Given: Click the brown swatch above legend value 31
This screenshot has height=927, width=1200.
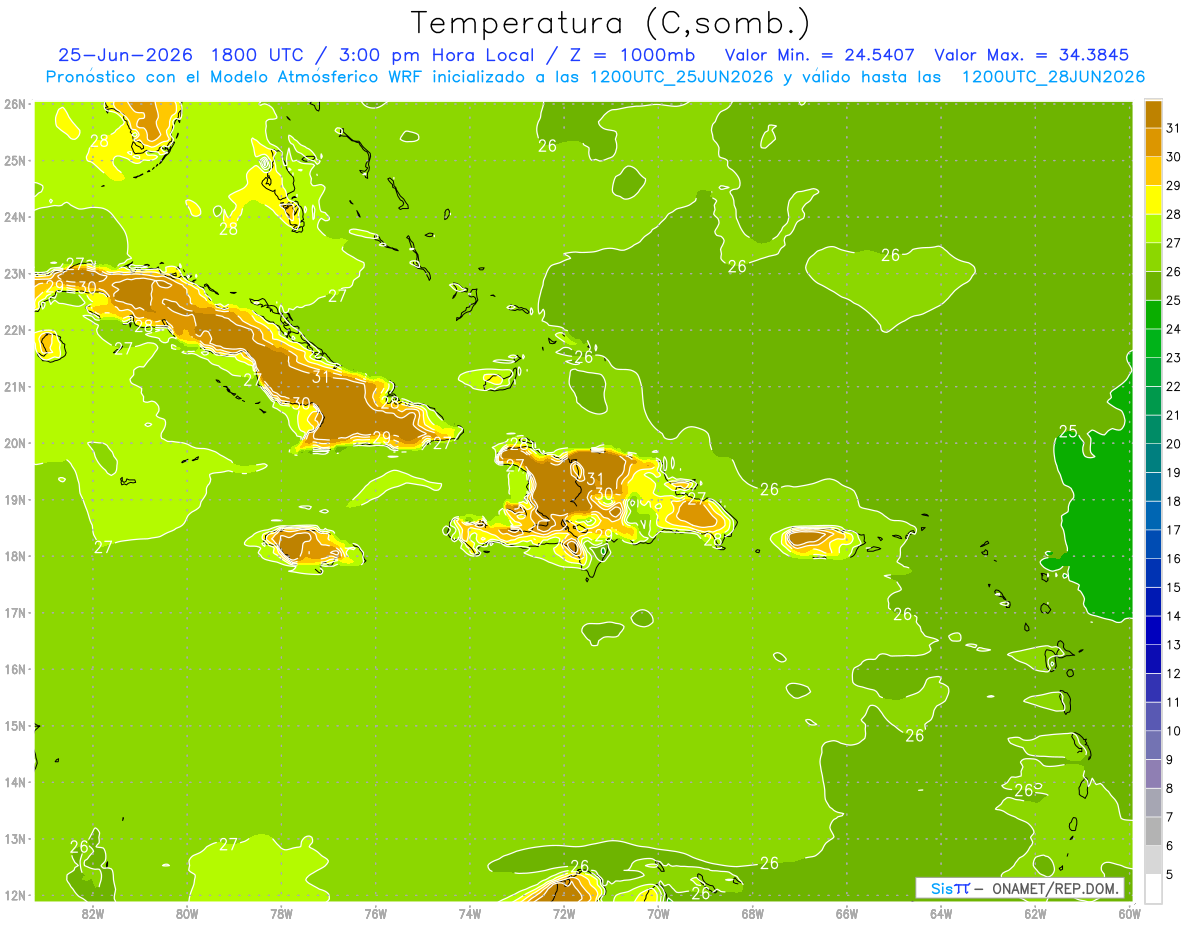Looking at the screenshot, I should [x=1154, y=114].
